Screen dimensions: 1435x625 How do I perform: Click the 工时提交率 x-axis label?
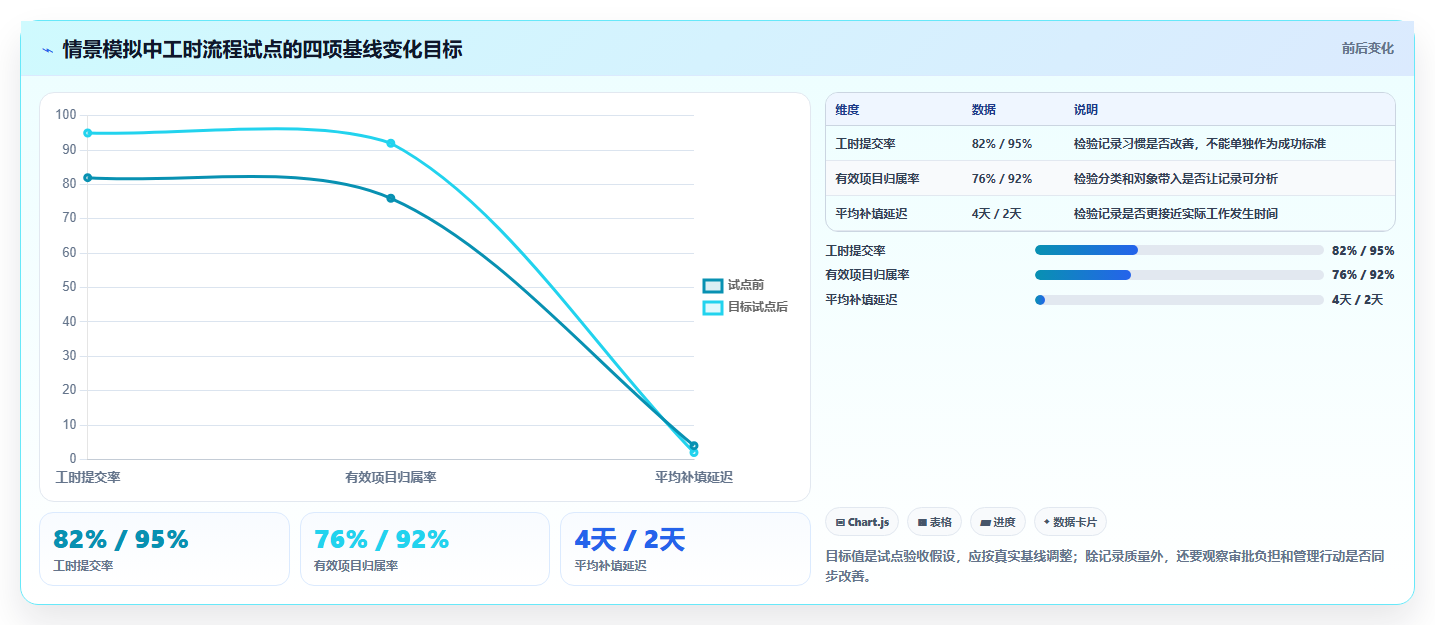click(88, 477)
